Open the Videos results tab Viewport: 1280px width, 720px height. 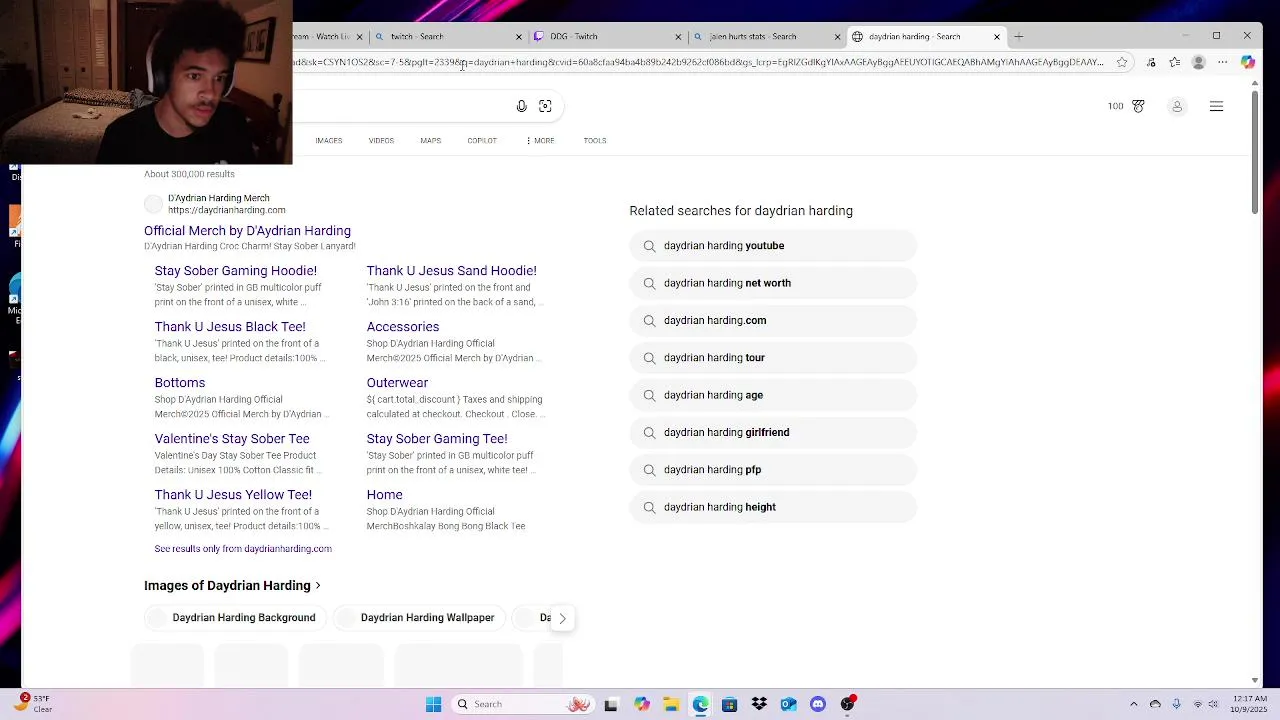(x=381, y=141)
